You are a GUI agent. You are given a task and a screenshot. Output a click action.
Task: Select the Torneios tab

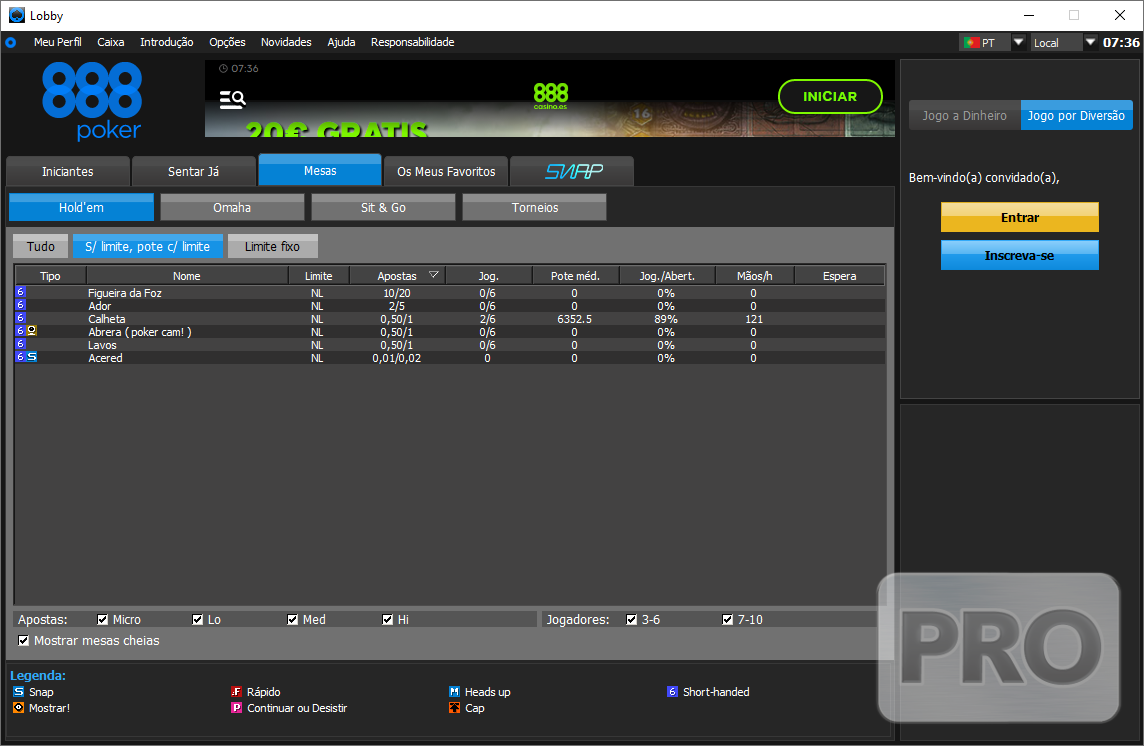(535, 207)
